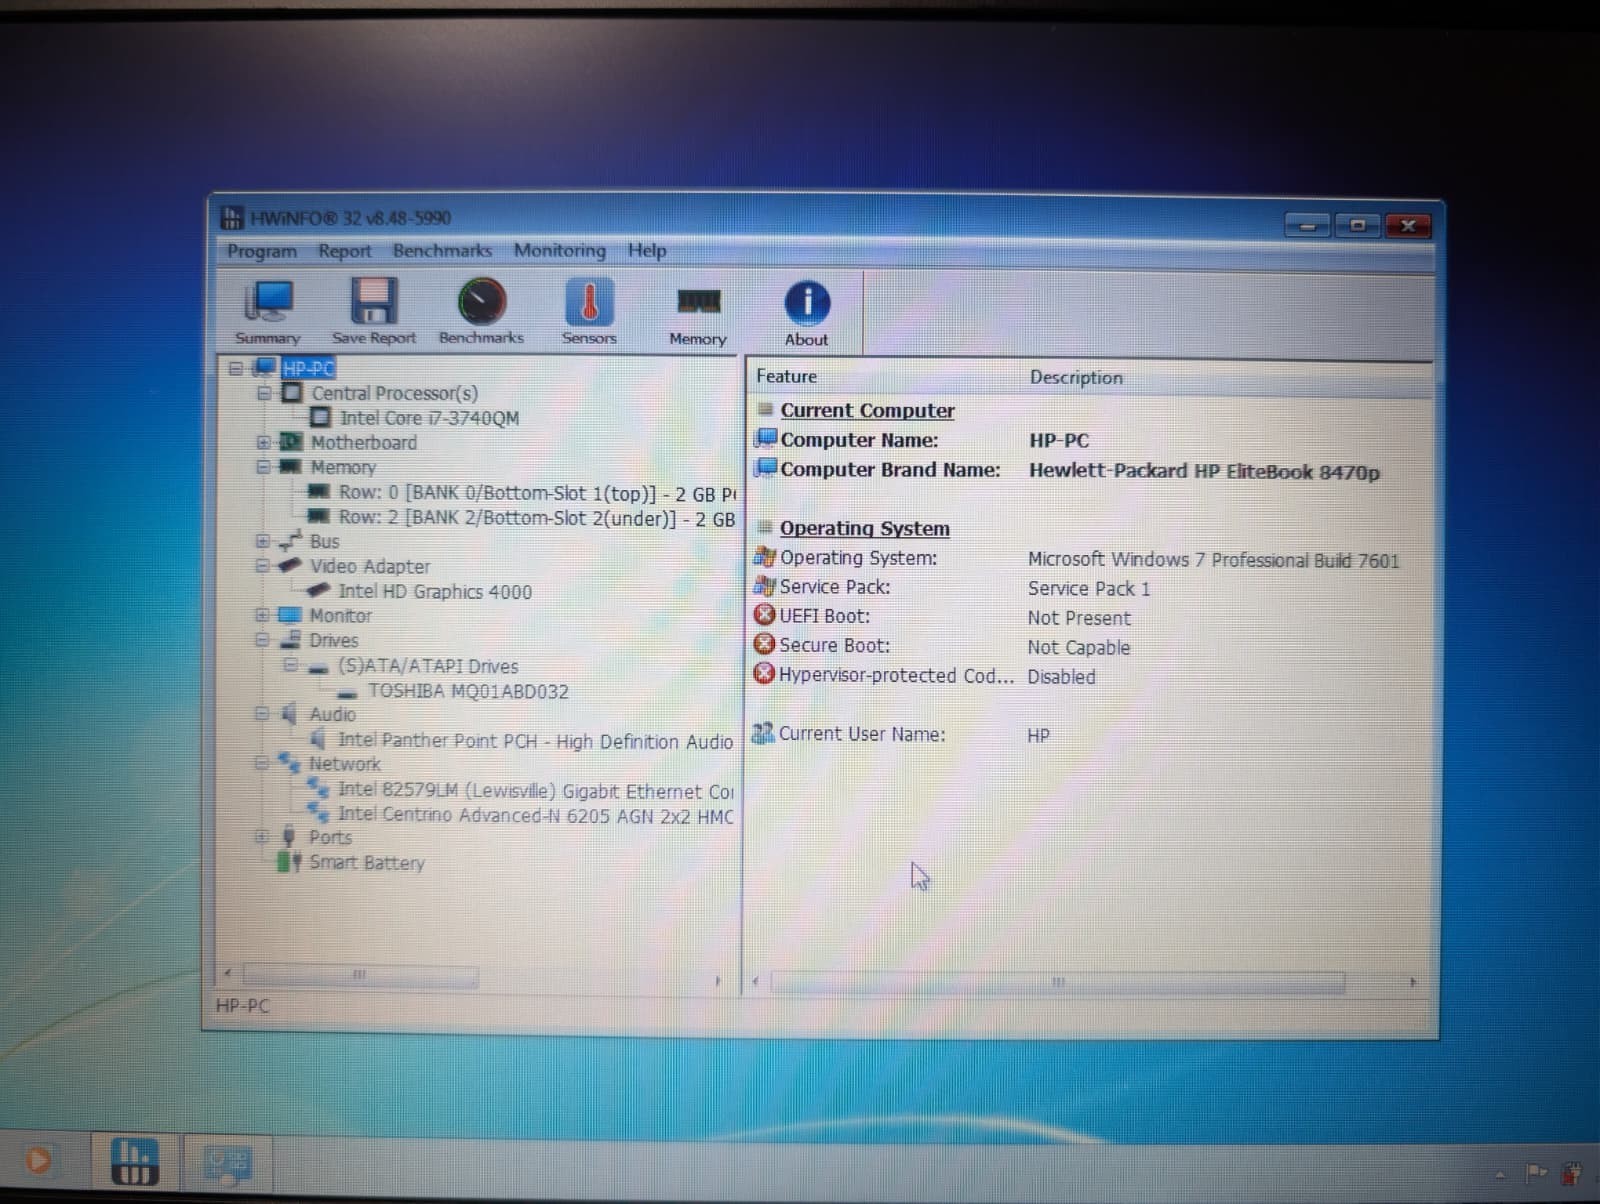1600x1204 pixels.
Task: Click the Audio speaker icon
Action: tap(289, 714)
